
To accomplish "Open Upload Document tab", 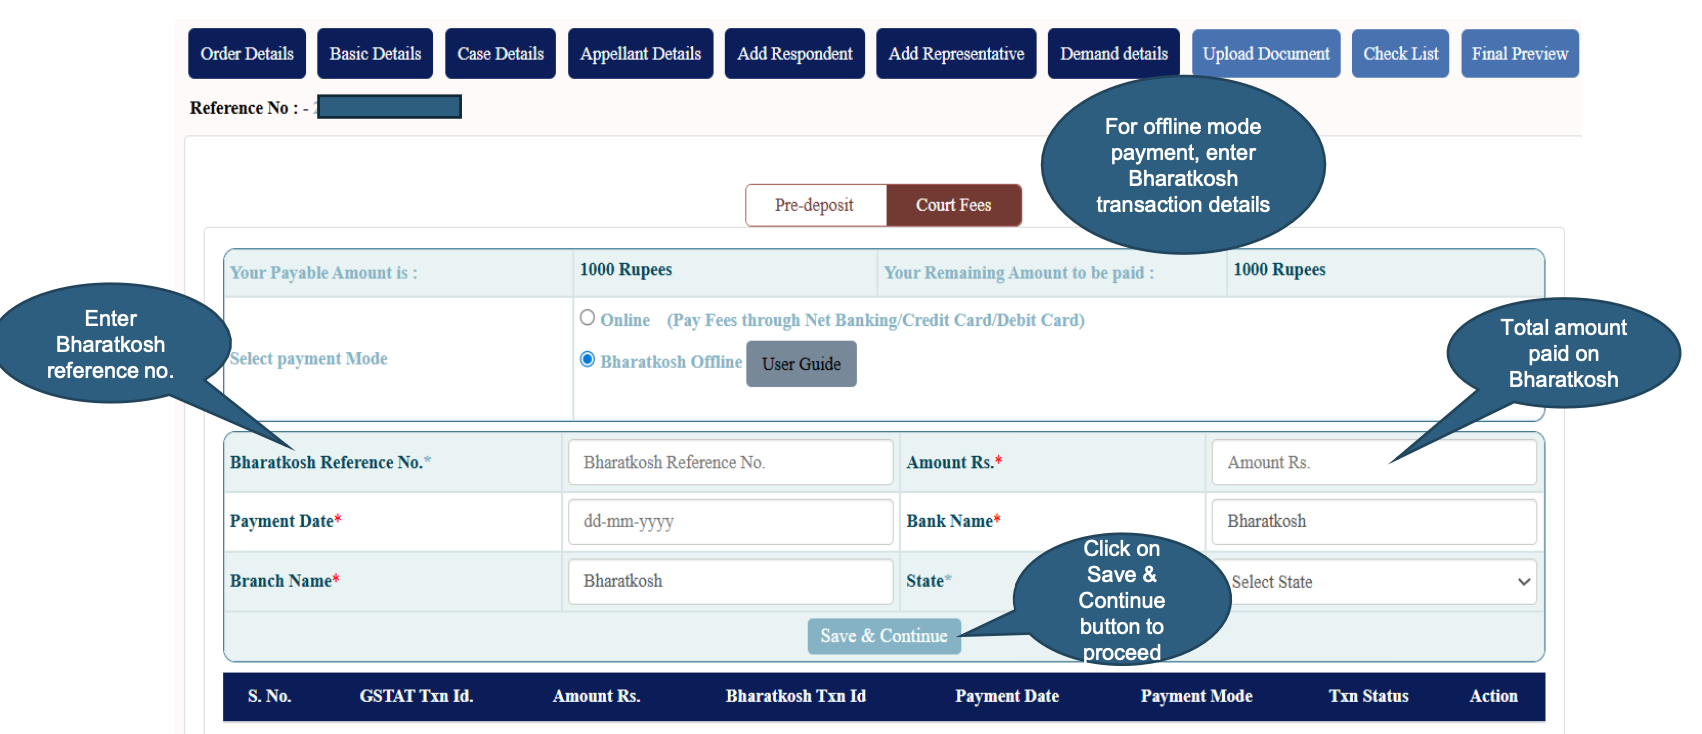I will [1266, 54].
